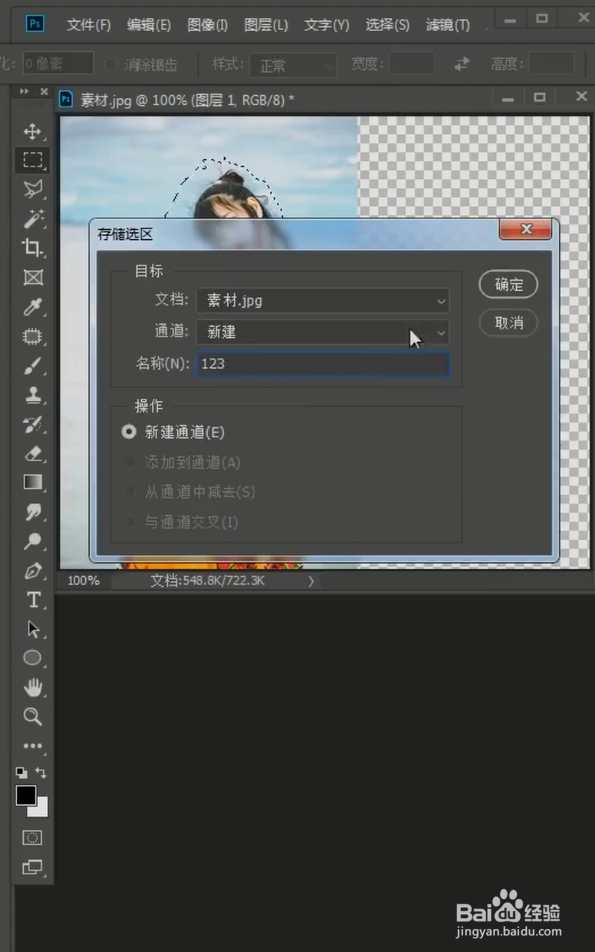The height and width of the screenshot is (952, 595).
Task: Click the 文档:548.8K/722.3K status text
Action: coord(207,580)
